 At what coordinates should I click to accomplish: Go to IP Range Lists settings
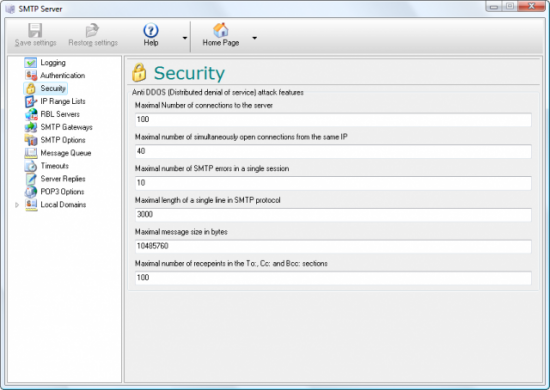(x=63, y=101)
